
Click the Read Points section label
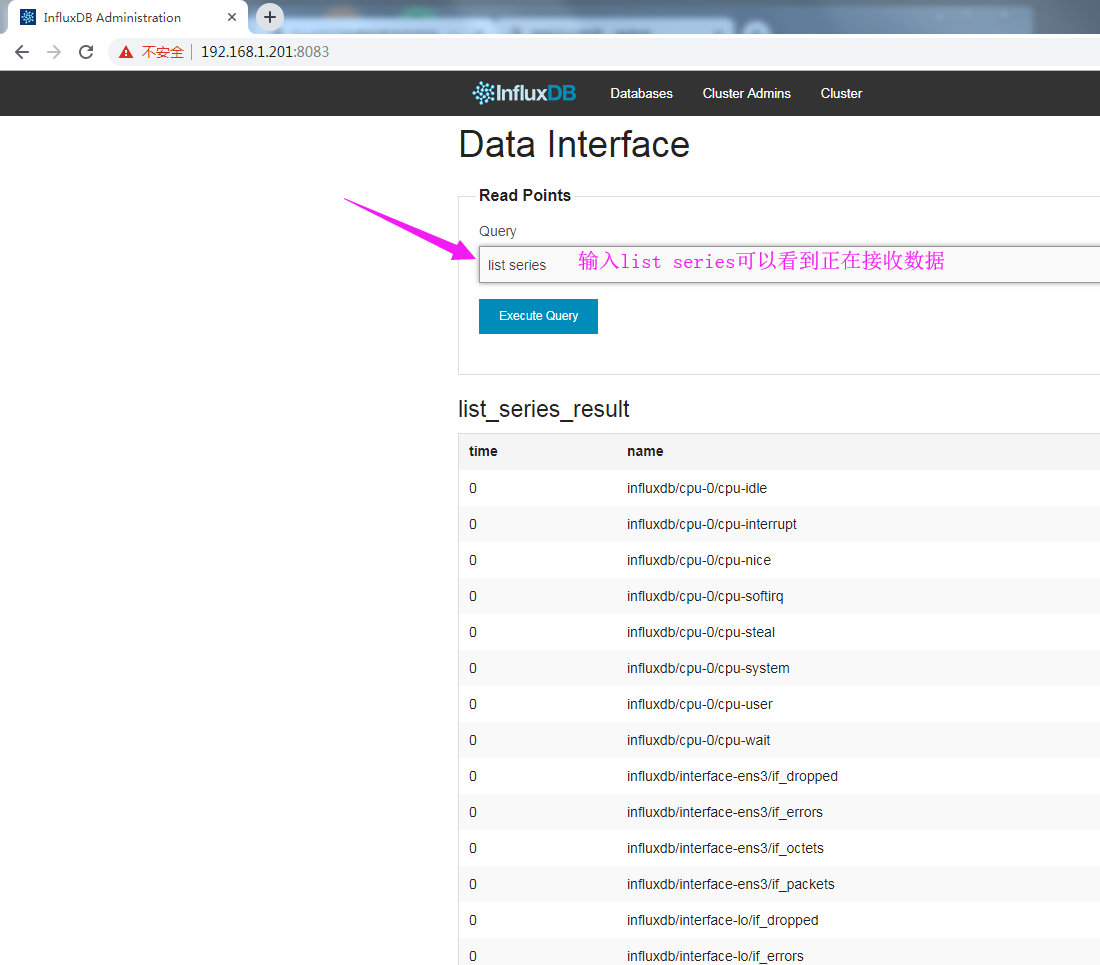[525, 196]
